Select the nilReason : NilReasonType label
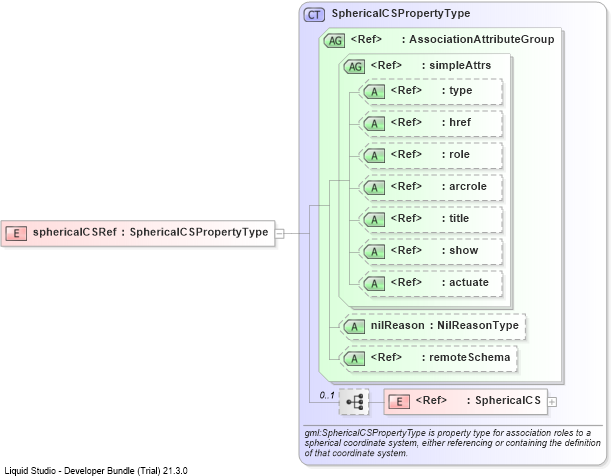Screen dimensions: 611x476 coord(445,325)
